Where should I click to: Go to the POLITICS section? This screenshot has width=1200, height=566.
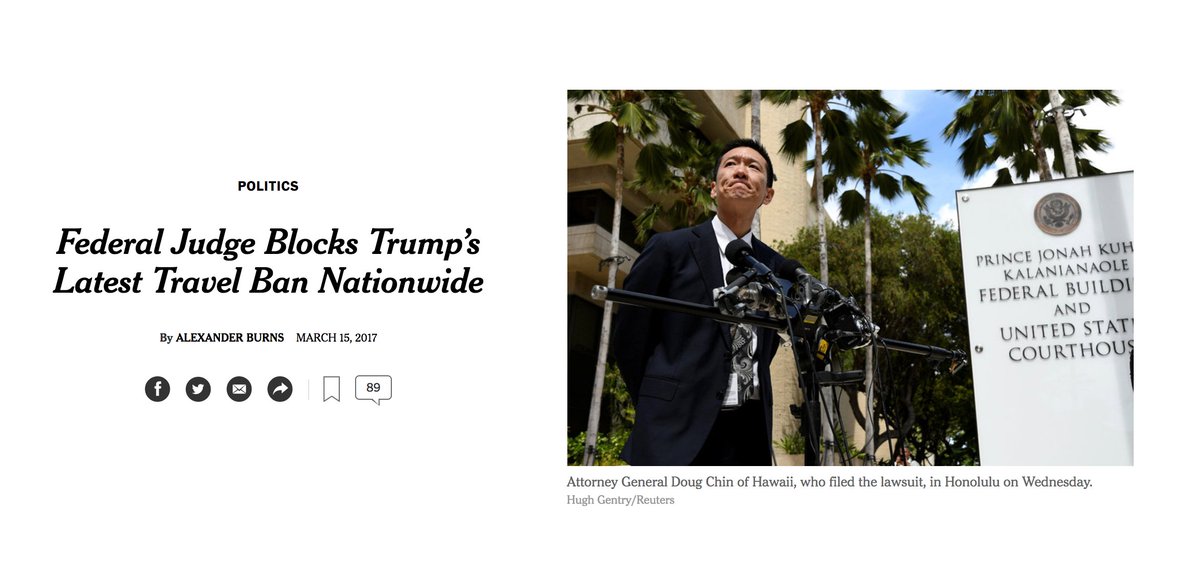coord(268,186)
